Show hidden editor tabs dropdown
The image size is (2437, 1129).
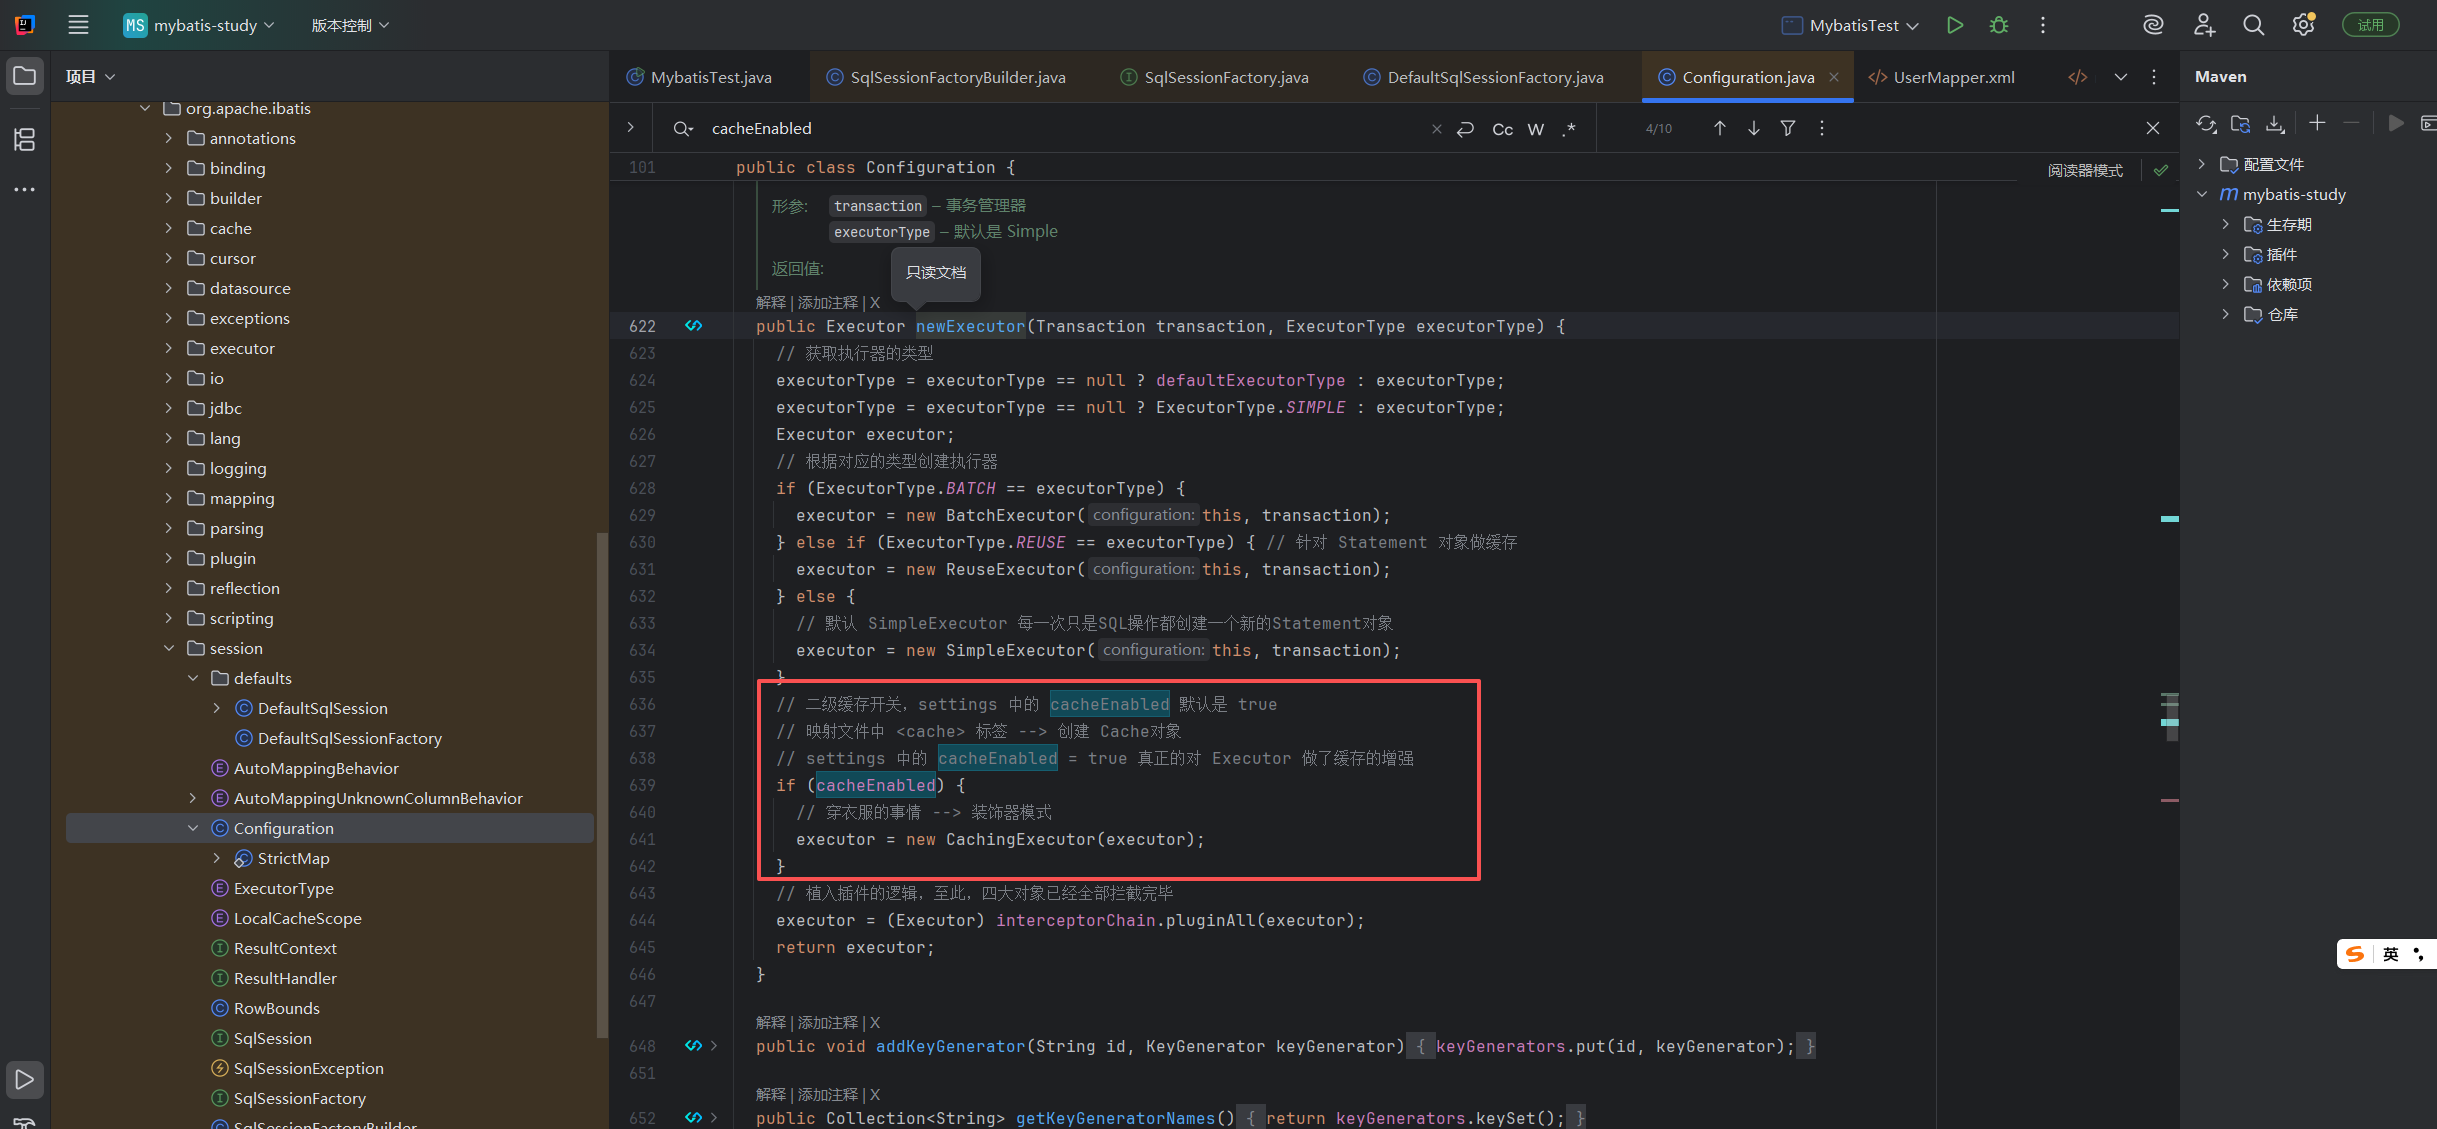click(x=2120, y=77)
